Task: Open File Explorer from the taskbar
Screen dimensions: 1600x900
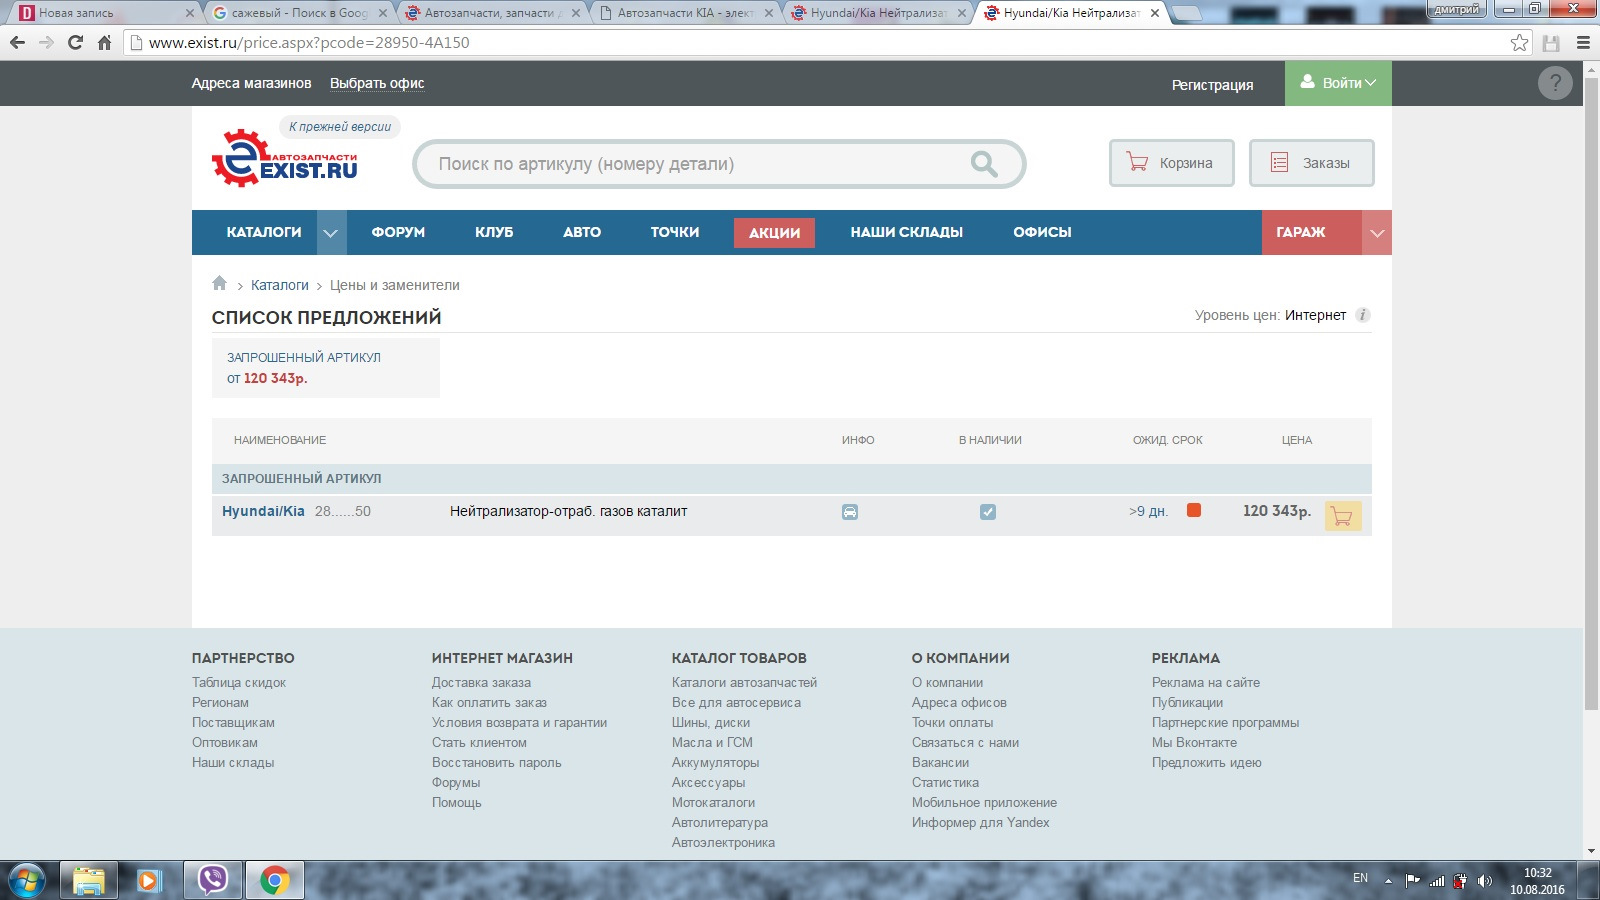Action: (89, 881)
